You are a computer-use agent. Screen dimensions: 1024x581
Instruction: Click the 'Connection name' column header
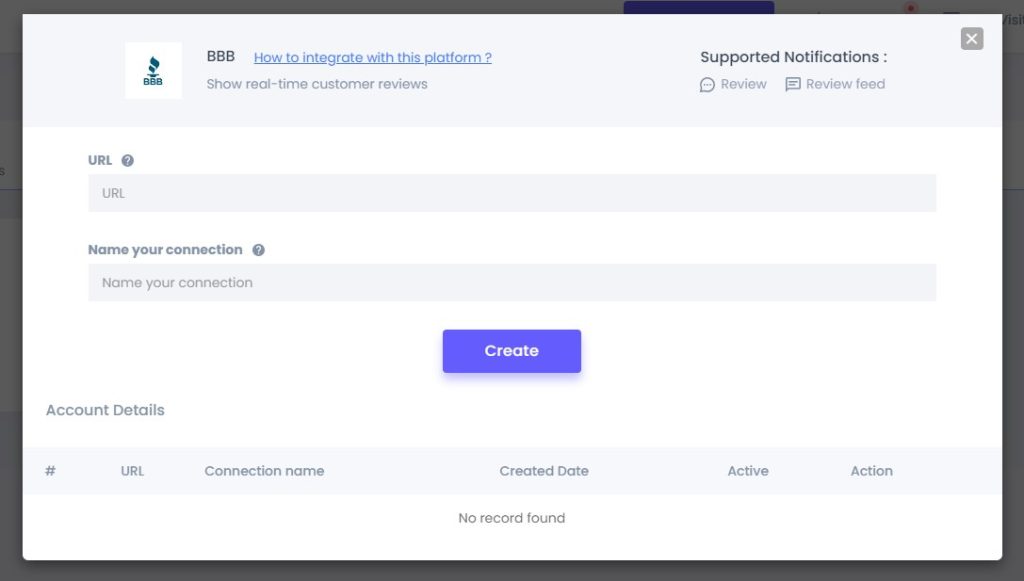click(264, 471)
